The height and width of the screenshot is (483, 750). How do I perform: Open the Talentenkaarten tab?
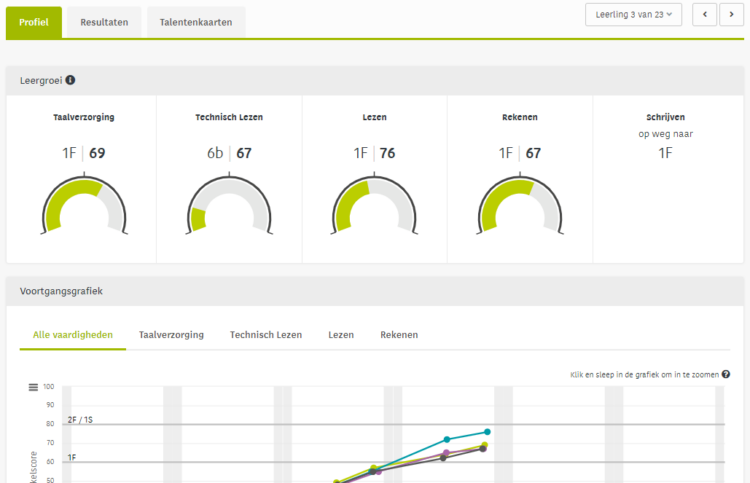tap(196, 22)
